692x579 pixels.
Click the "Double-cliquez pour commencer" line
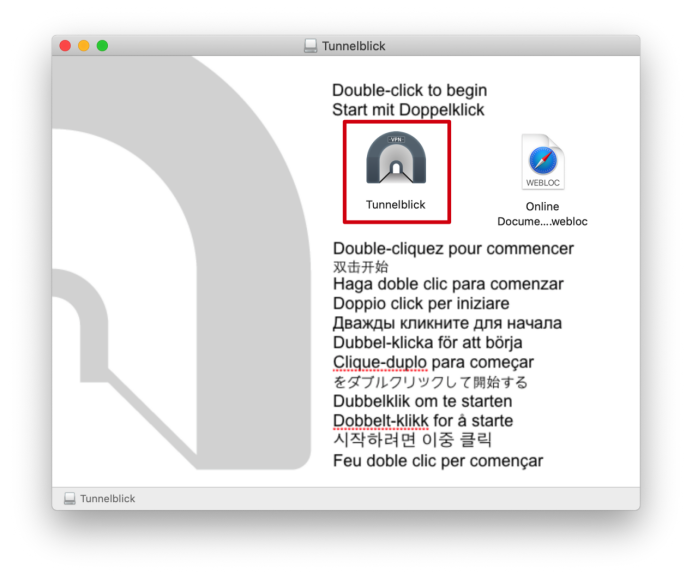click(453, 248)
